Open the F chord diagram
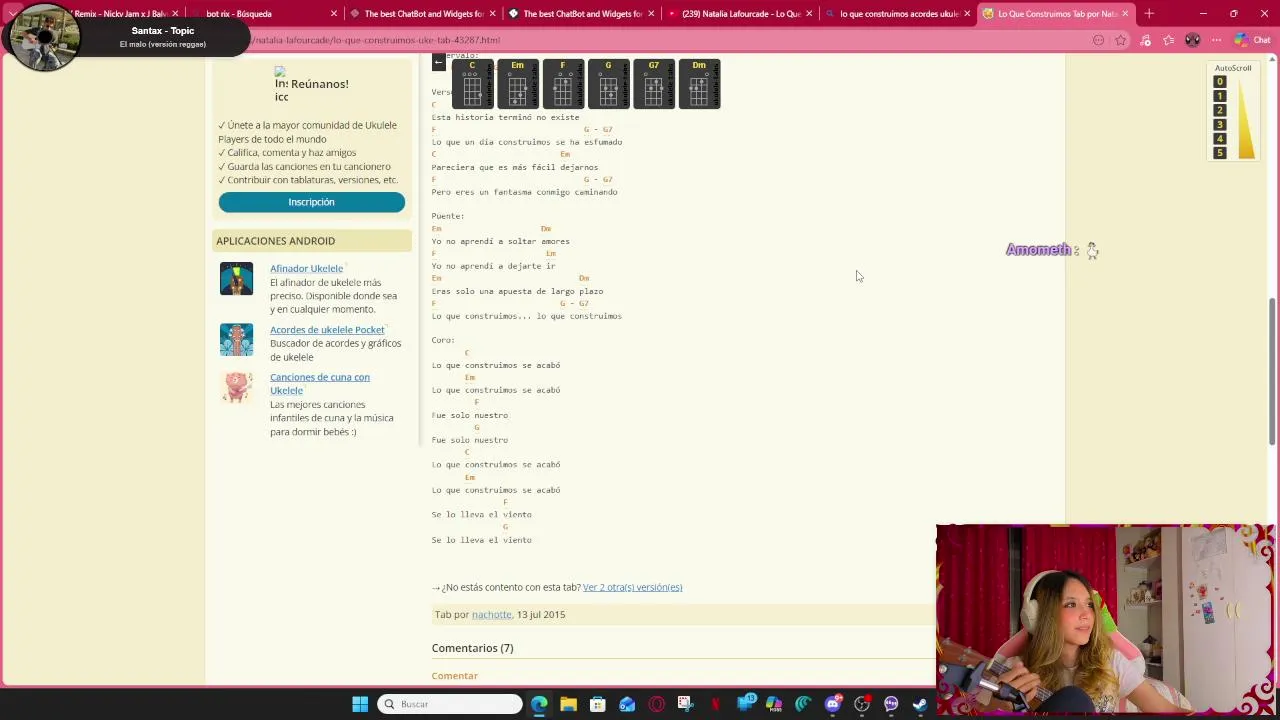1280x720 pixels. (x=563, y=84)
